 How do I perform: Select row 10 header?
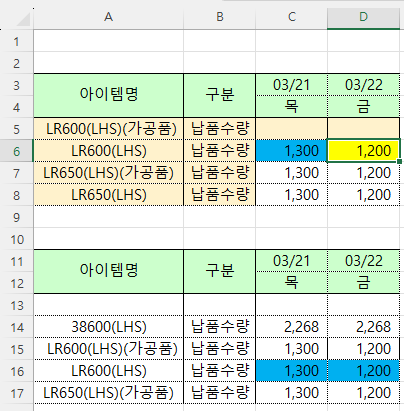[16, 239]
